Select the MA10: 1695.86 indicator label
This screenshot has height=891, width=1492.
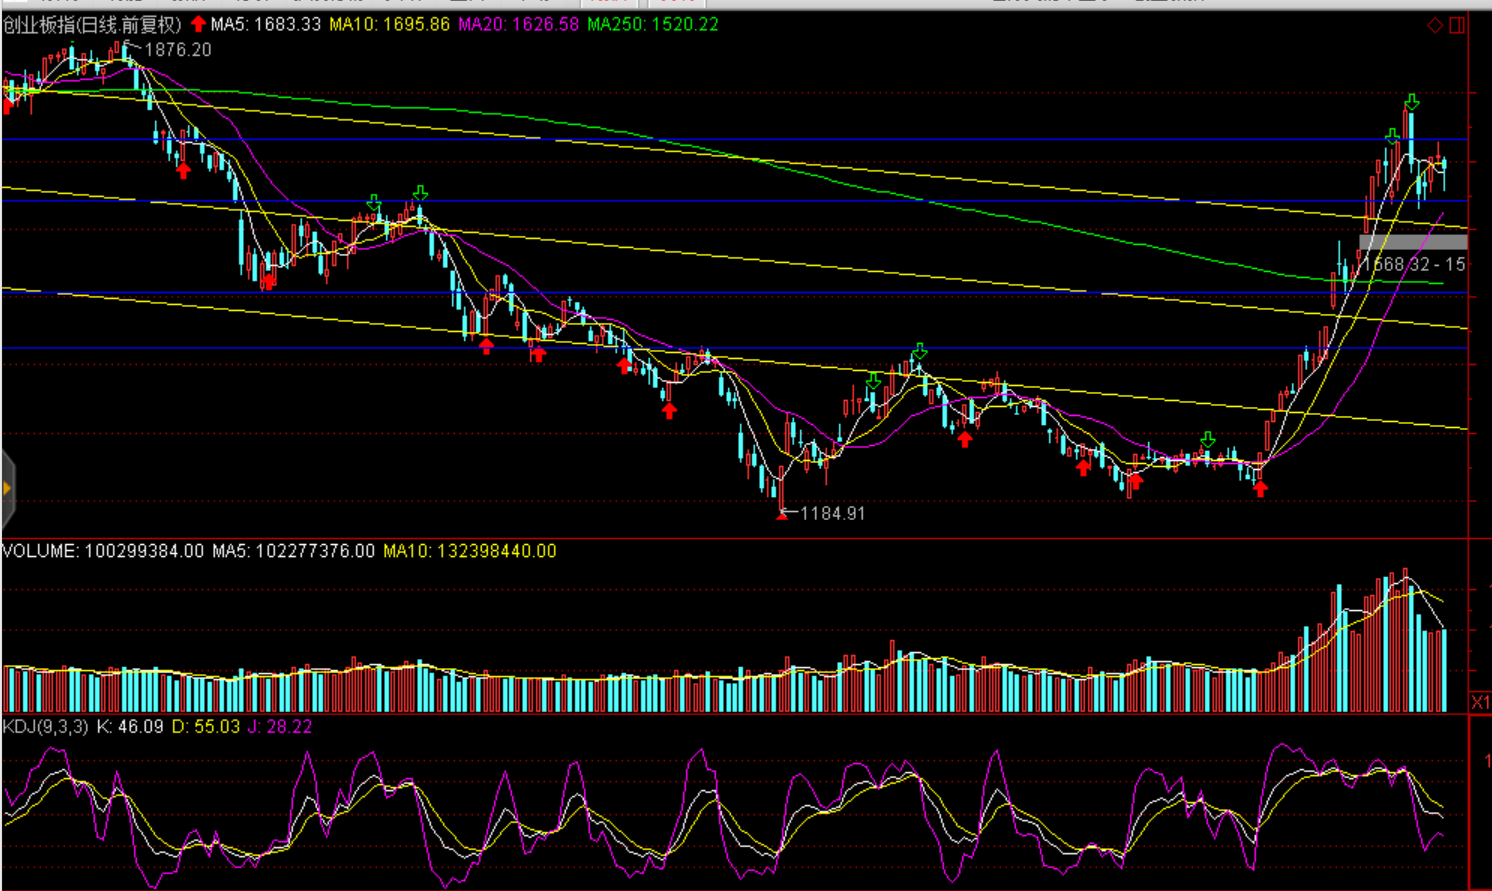pyautogui.click(x=389, y=24)
